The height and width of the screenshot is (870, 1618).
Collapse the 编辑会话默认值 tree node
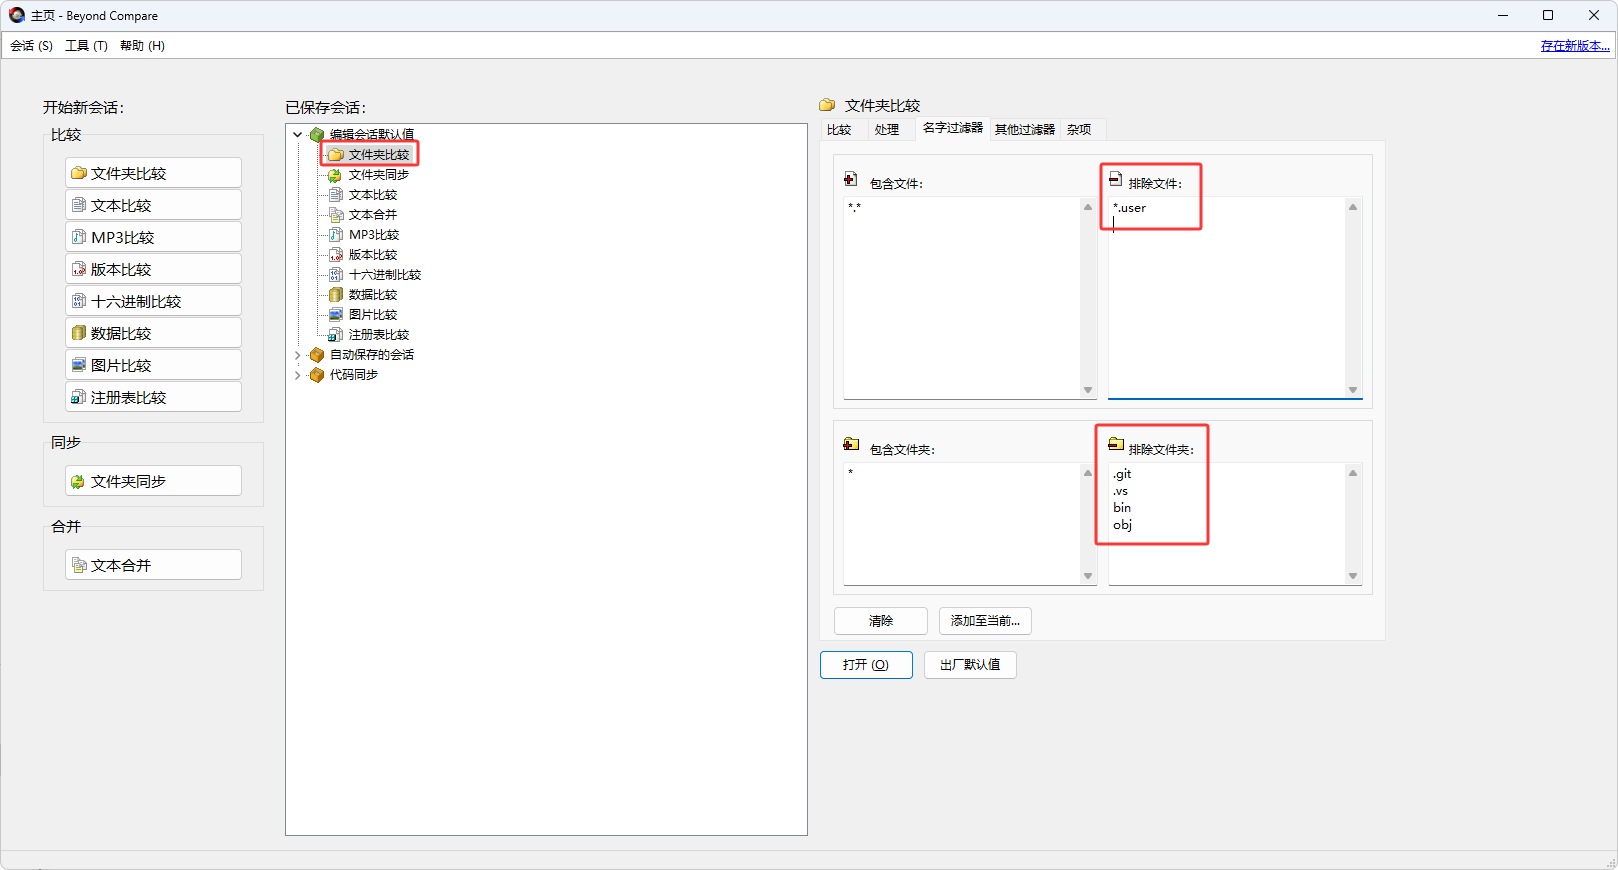tap(297, 134)
